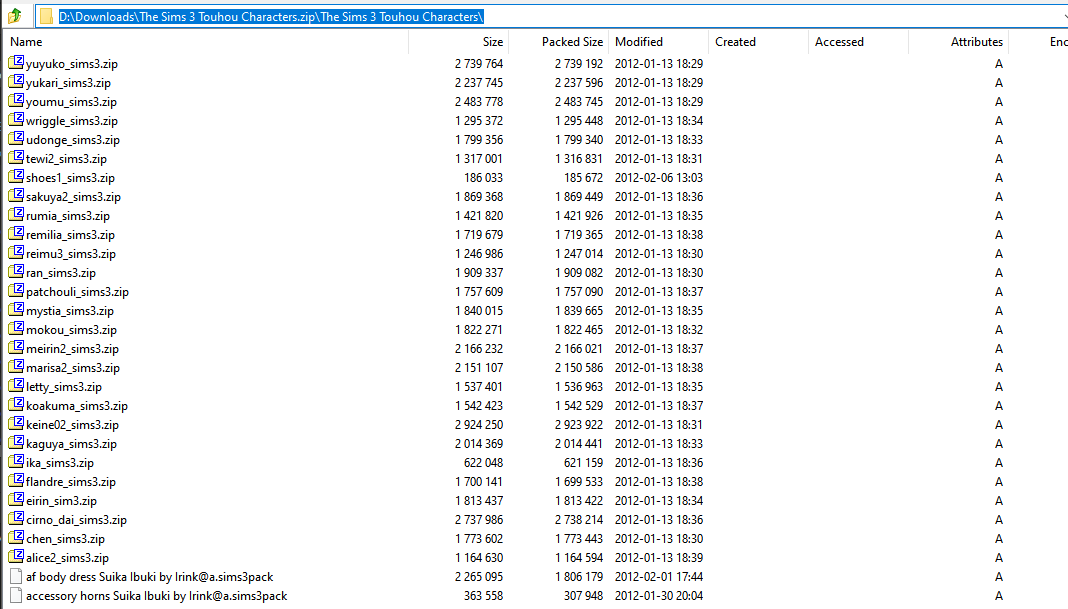Image resolution: width=1068 pixels, height=609 pixels.
Task: Expand the address bar path dropdown
Action: click(1062, 16)
